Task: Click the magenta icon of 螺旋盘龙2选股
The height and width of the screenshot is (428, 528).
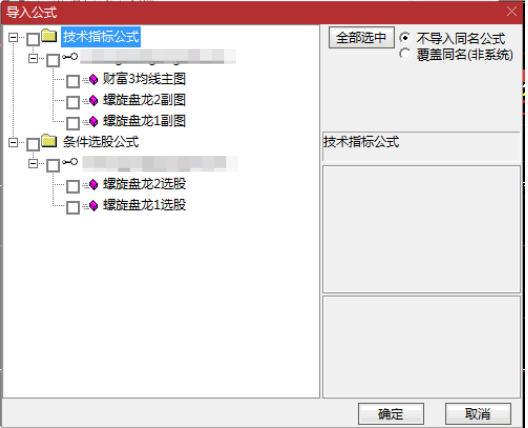Action: click(93, 184)
